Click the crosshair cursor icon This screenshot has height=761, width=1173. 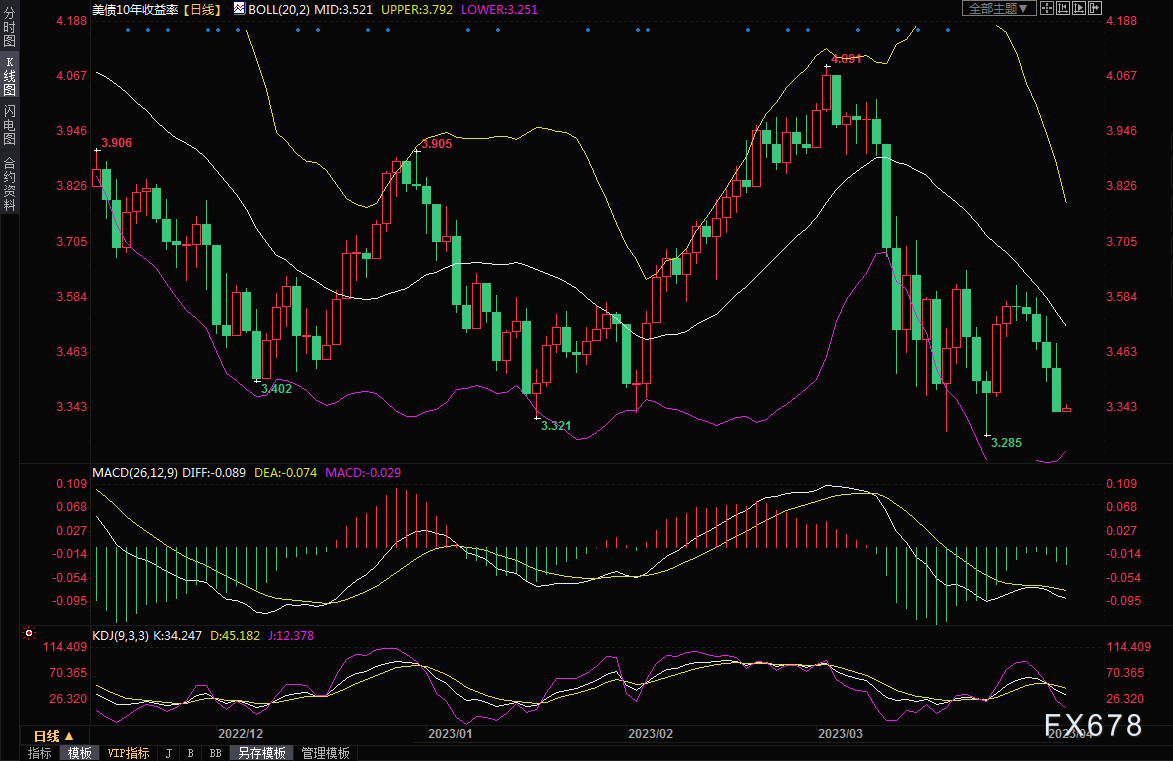coord(1047,8)
